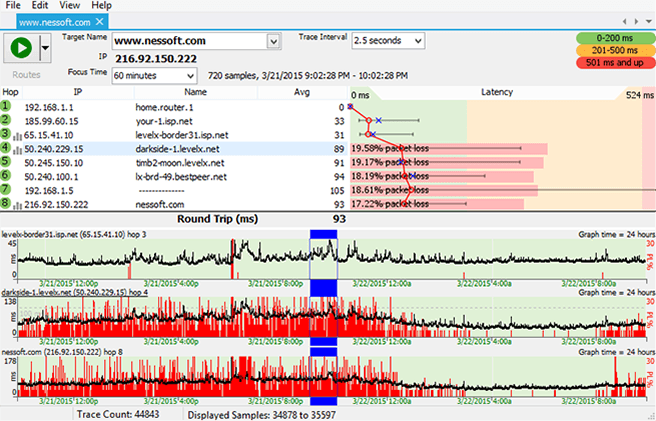Image resolution: width=656 pixels, height=421 pixels.
Task: Toggle the graph icon for hop 8
Action: tap(16, 204)
